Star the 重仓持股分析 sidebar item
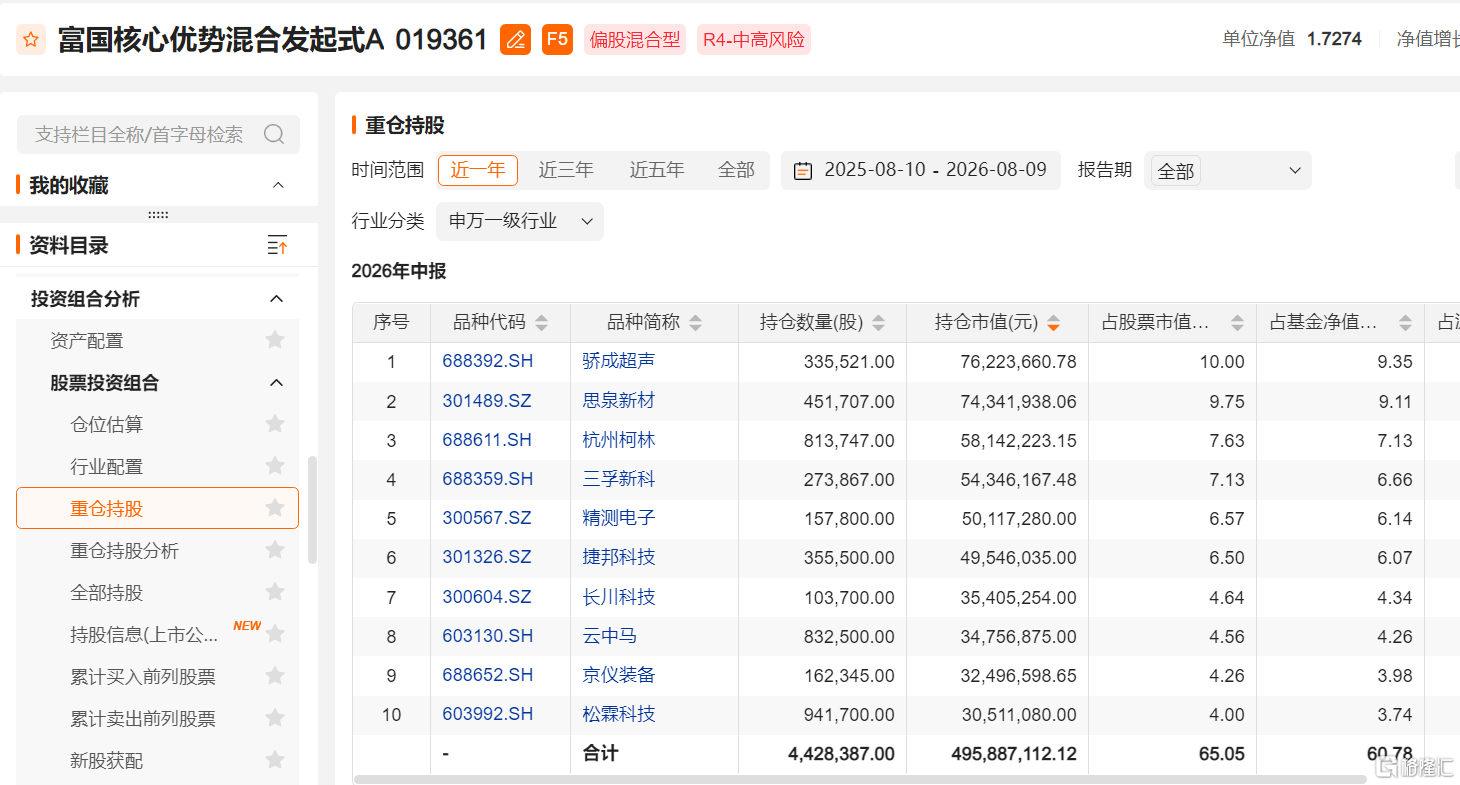This screenshot has width=1460, height=785. coord(275,550)
